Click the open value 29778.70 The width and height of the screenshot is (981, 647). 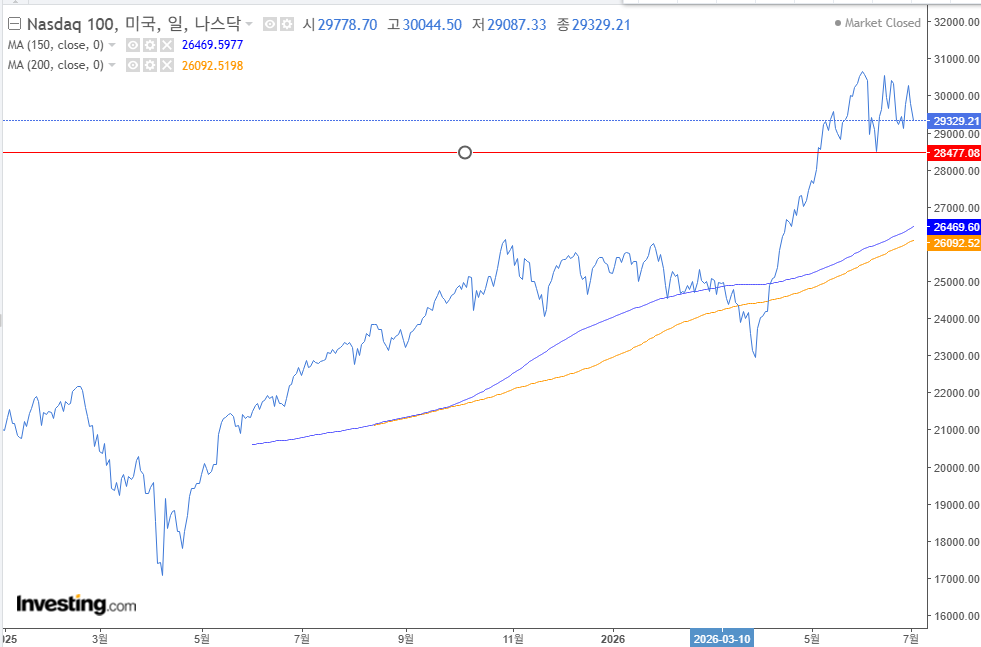coord(347,24)
